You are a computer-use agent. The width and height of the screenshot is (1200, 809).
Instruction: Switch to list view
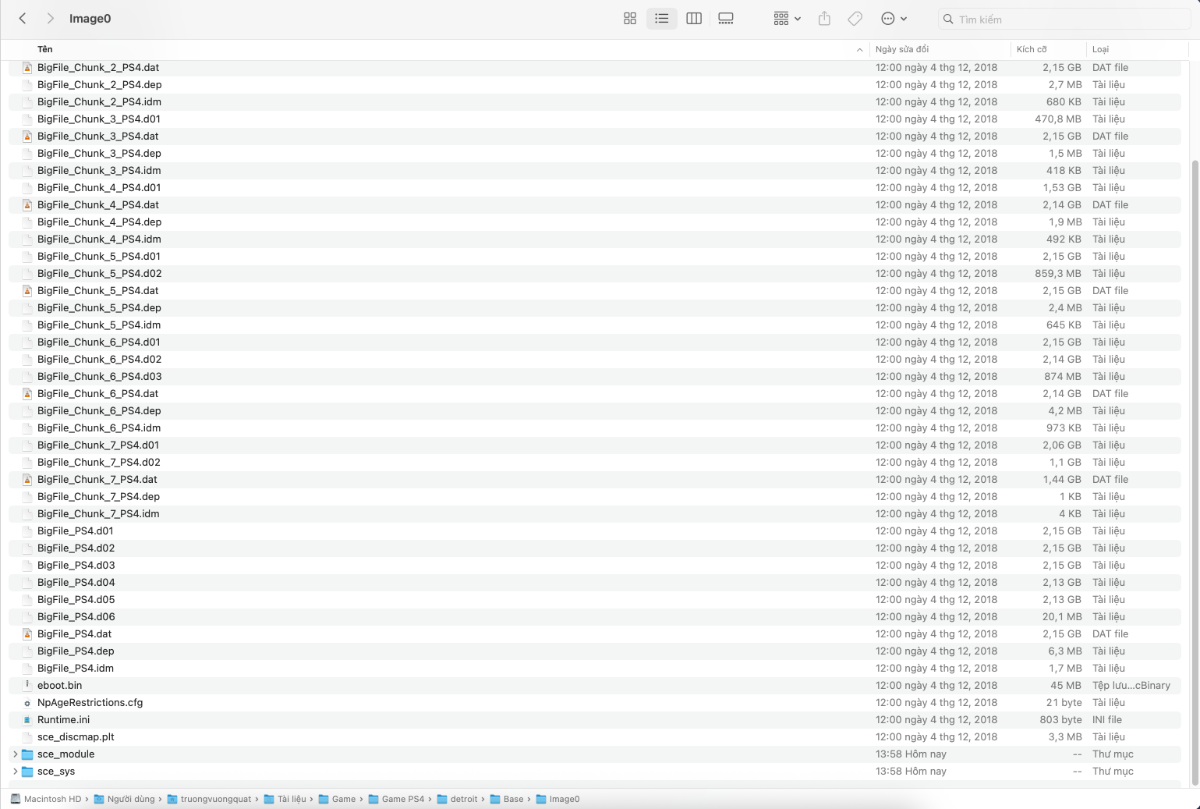tap(661, 19)
